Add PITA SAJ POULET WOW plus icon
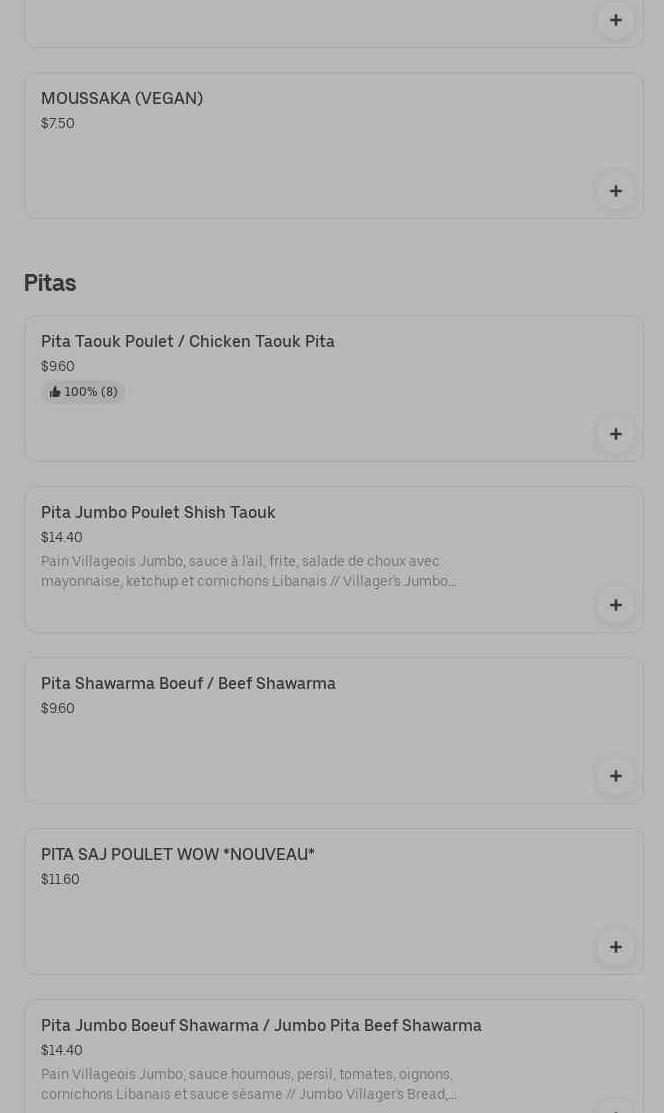 point(616,947)
